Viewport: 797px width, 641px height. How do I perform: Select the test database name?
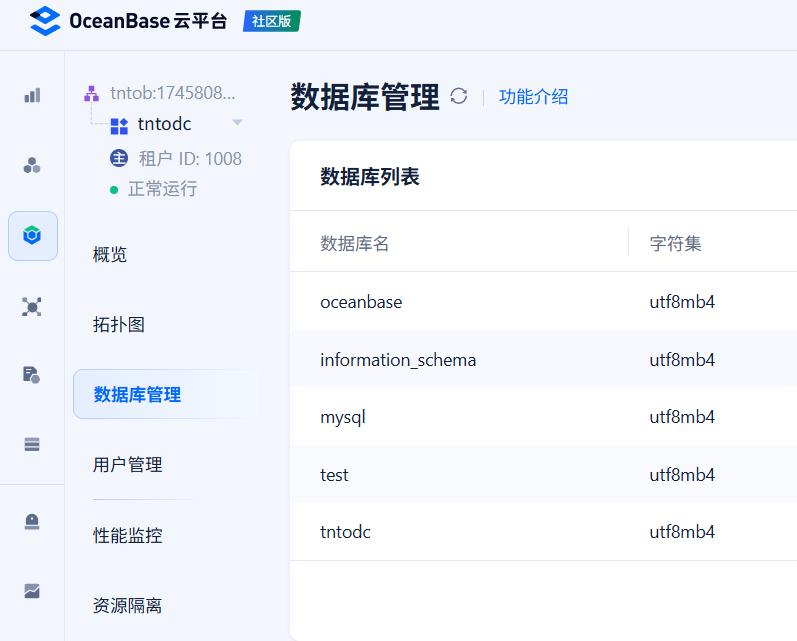pyautogui.click(x=334, y=475)
